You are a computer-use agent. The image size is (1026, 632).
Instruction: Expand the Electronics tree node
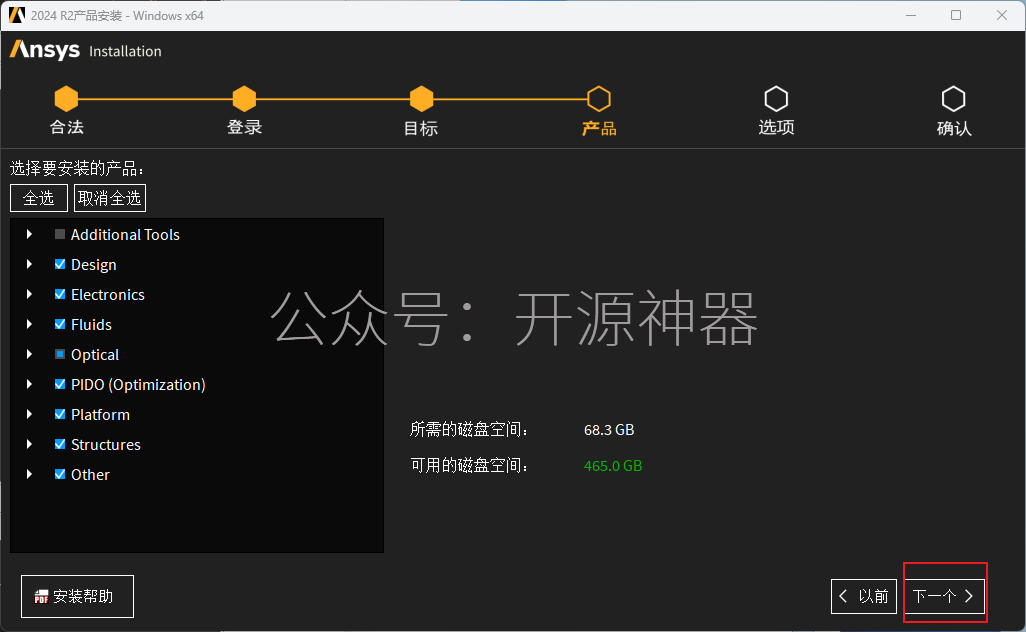point(29,294)
